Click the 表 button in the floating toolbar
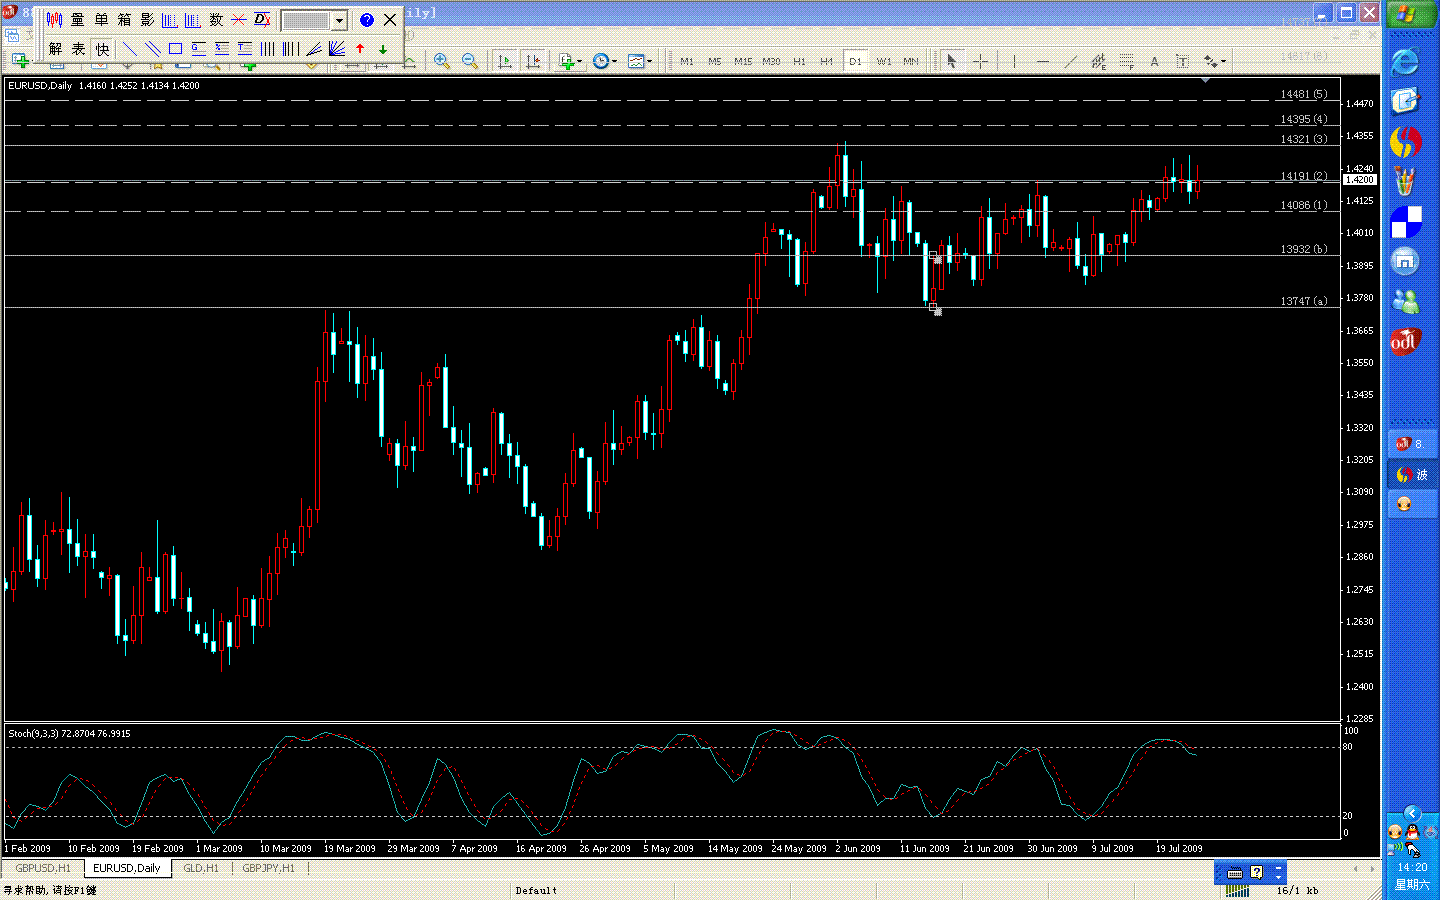 [78, 49]
